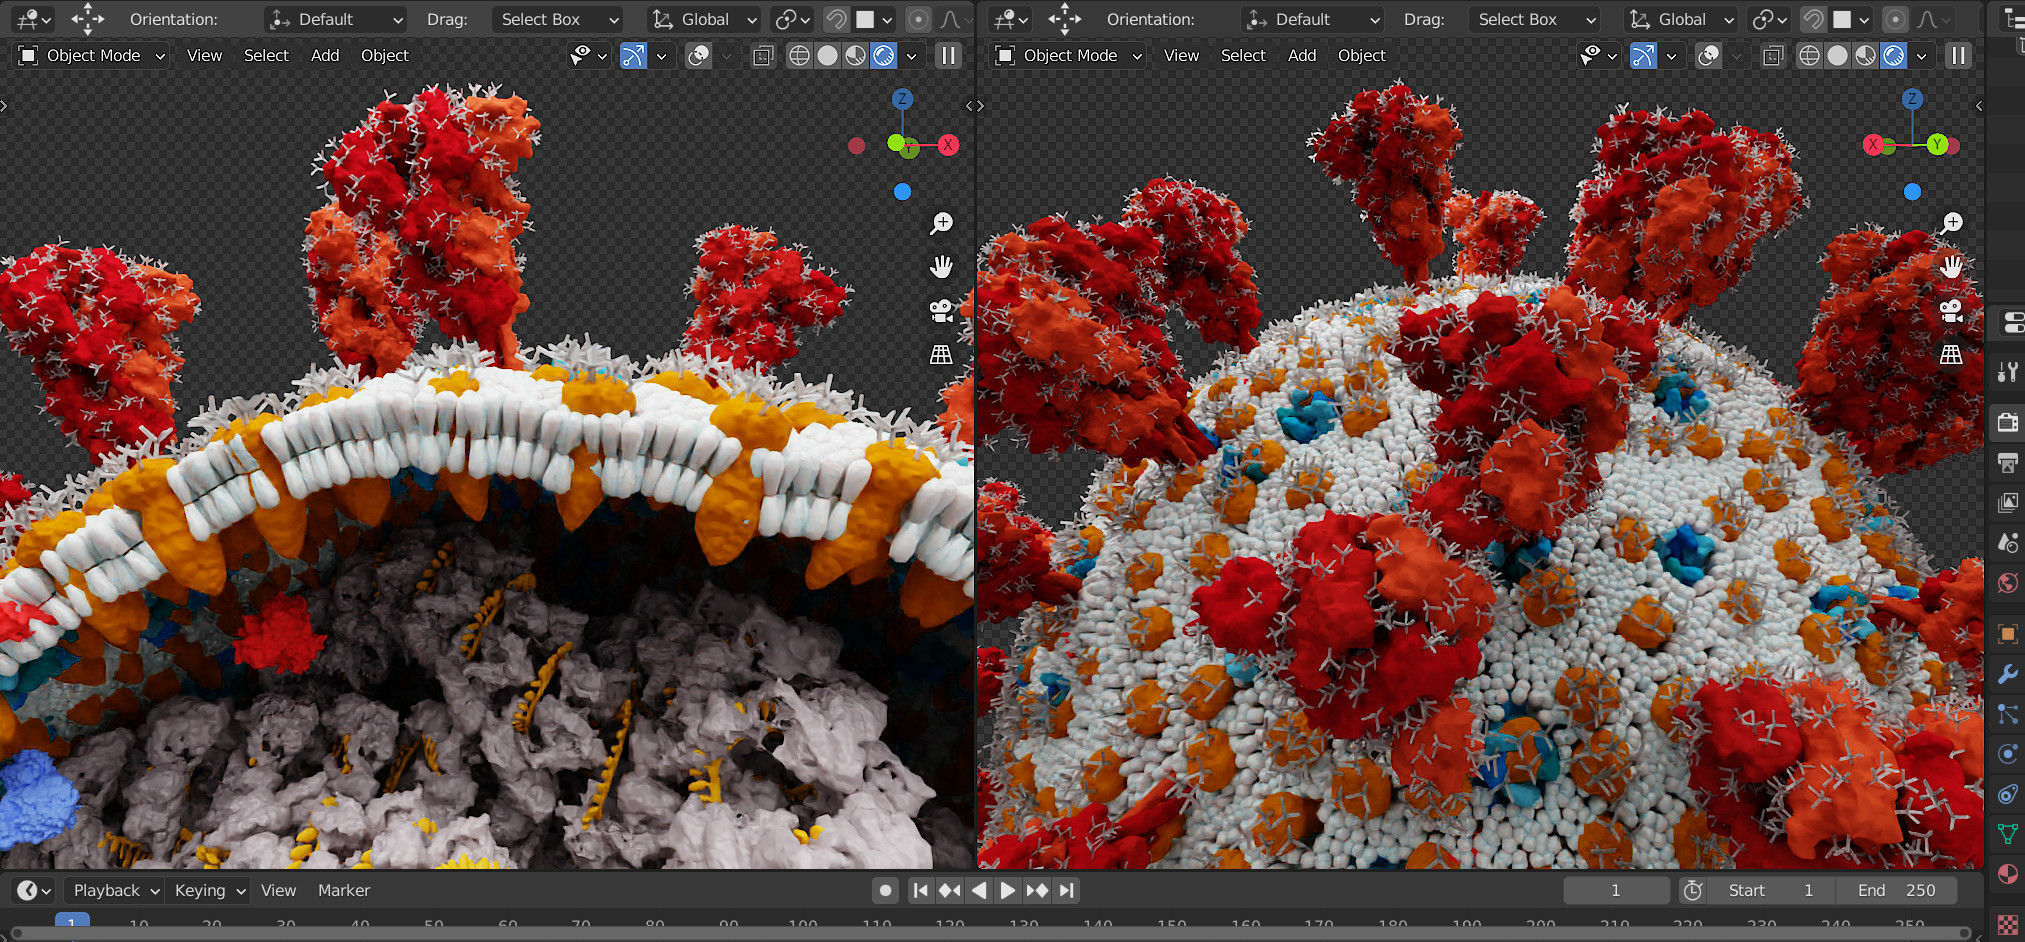The image size is (2025, 942).
Task: Toggle gizmo display in the left viewport
Action: point(633,56)
